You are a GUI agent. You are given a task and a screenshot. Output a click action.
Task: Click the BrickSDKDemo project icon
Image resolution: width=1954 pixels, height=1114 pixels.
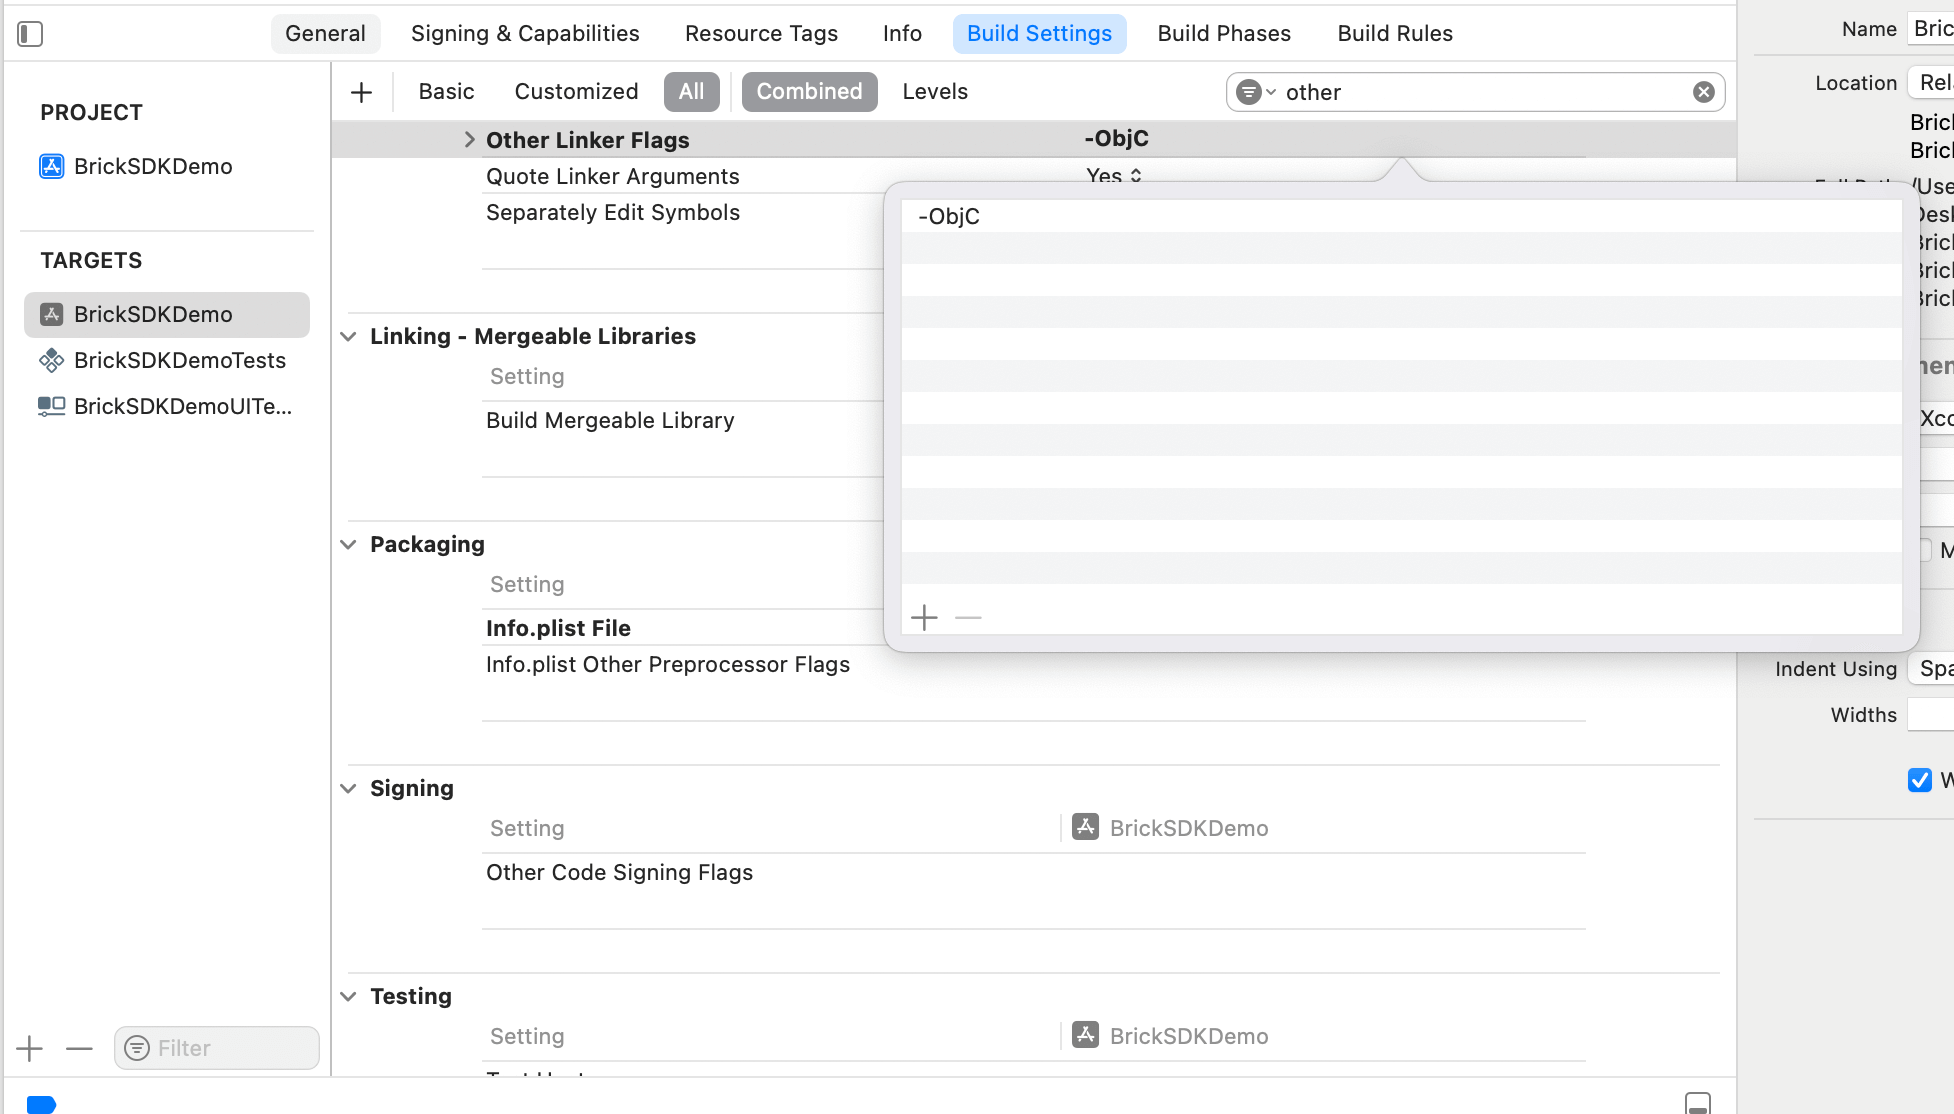click(x=51, y=164)
